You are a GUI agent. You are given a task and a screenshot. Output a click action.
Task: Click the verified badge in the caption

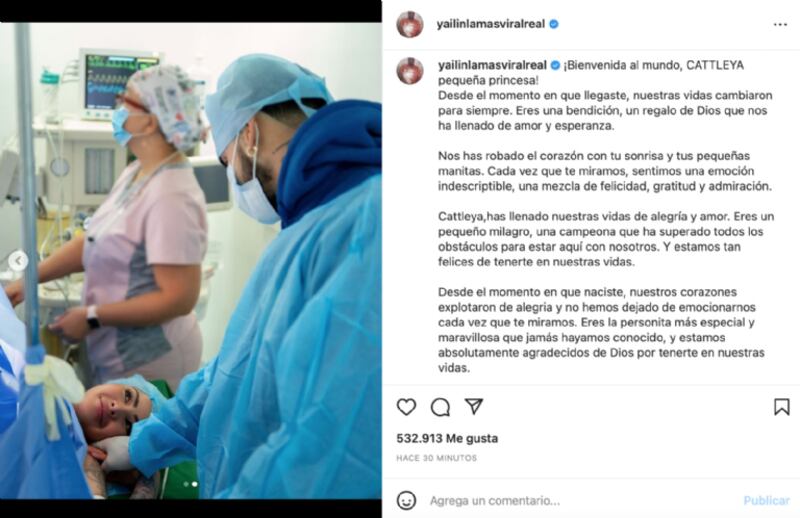[x=556, y=65]
